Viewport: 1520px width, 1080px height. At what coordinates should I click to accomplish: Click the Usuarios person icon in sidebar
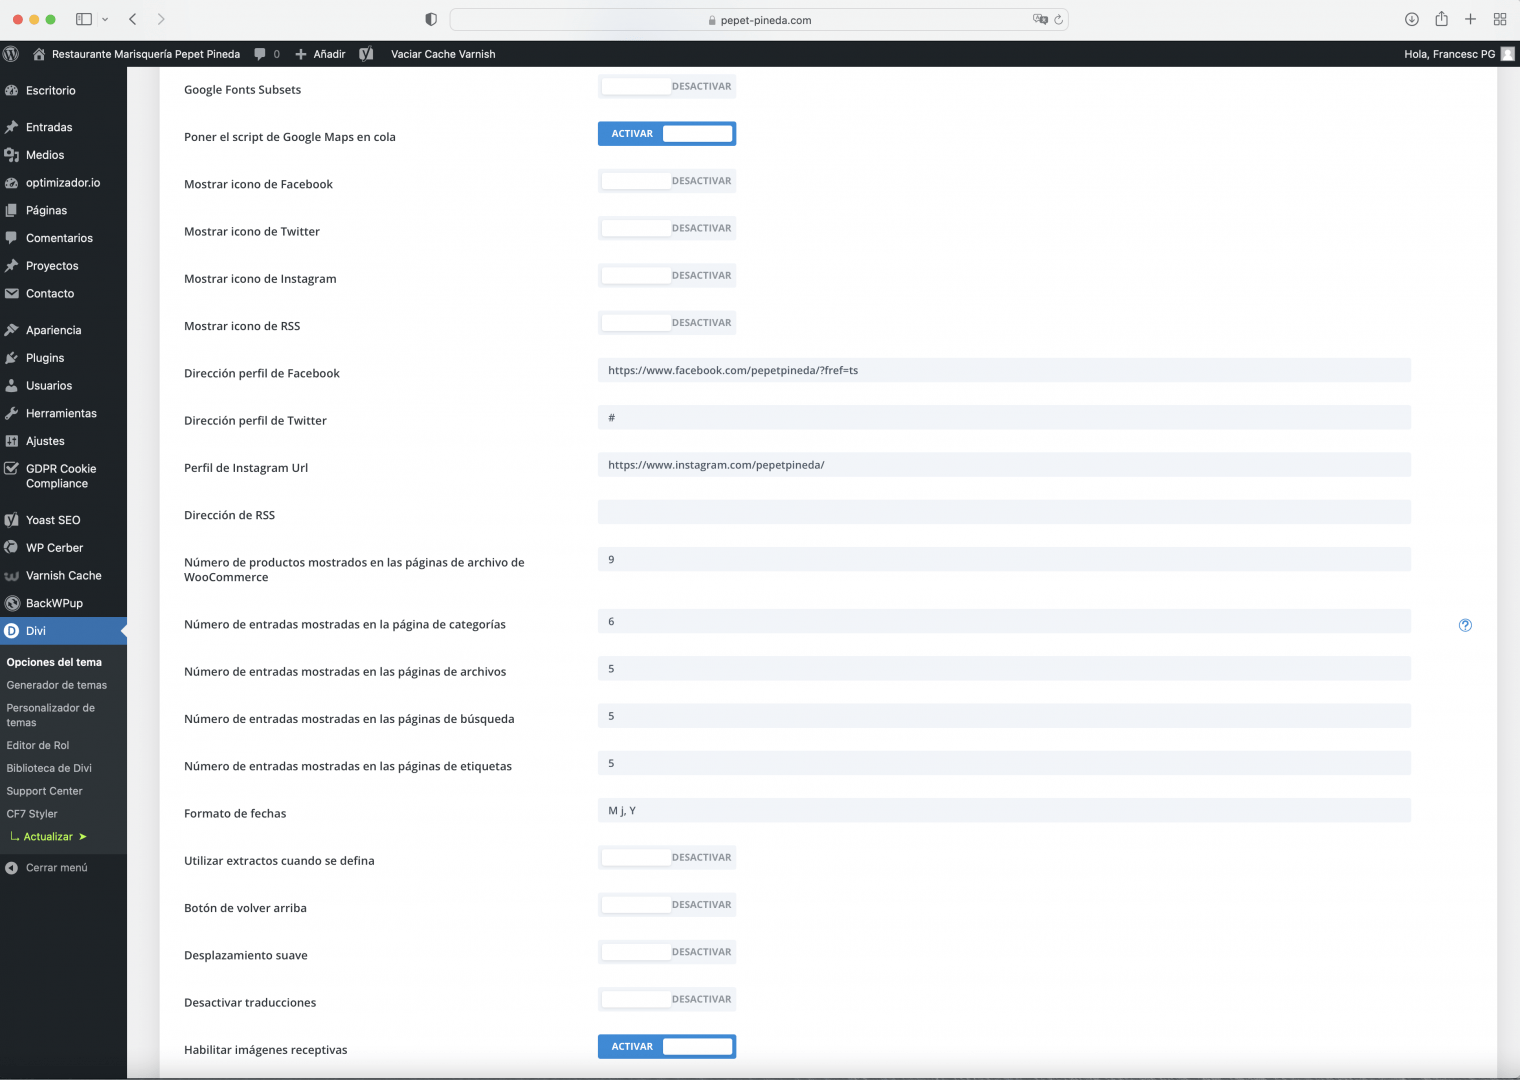click(12, 386)
